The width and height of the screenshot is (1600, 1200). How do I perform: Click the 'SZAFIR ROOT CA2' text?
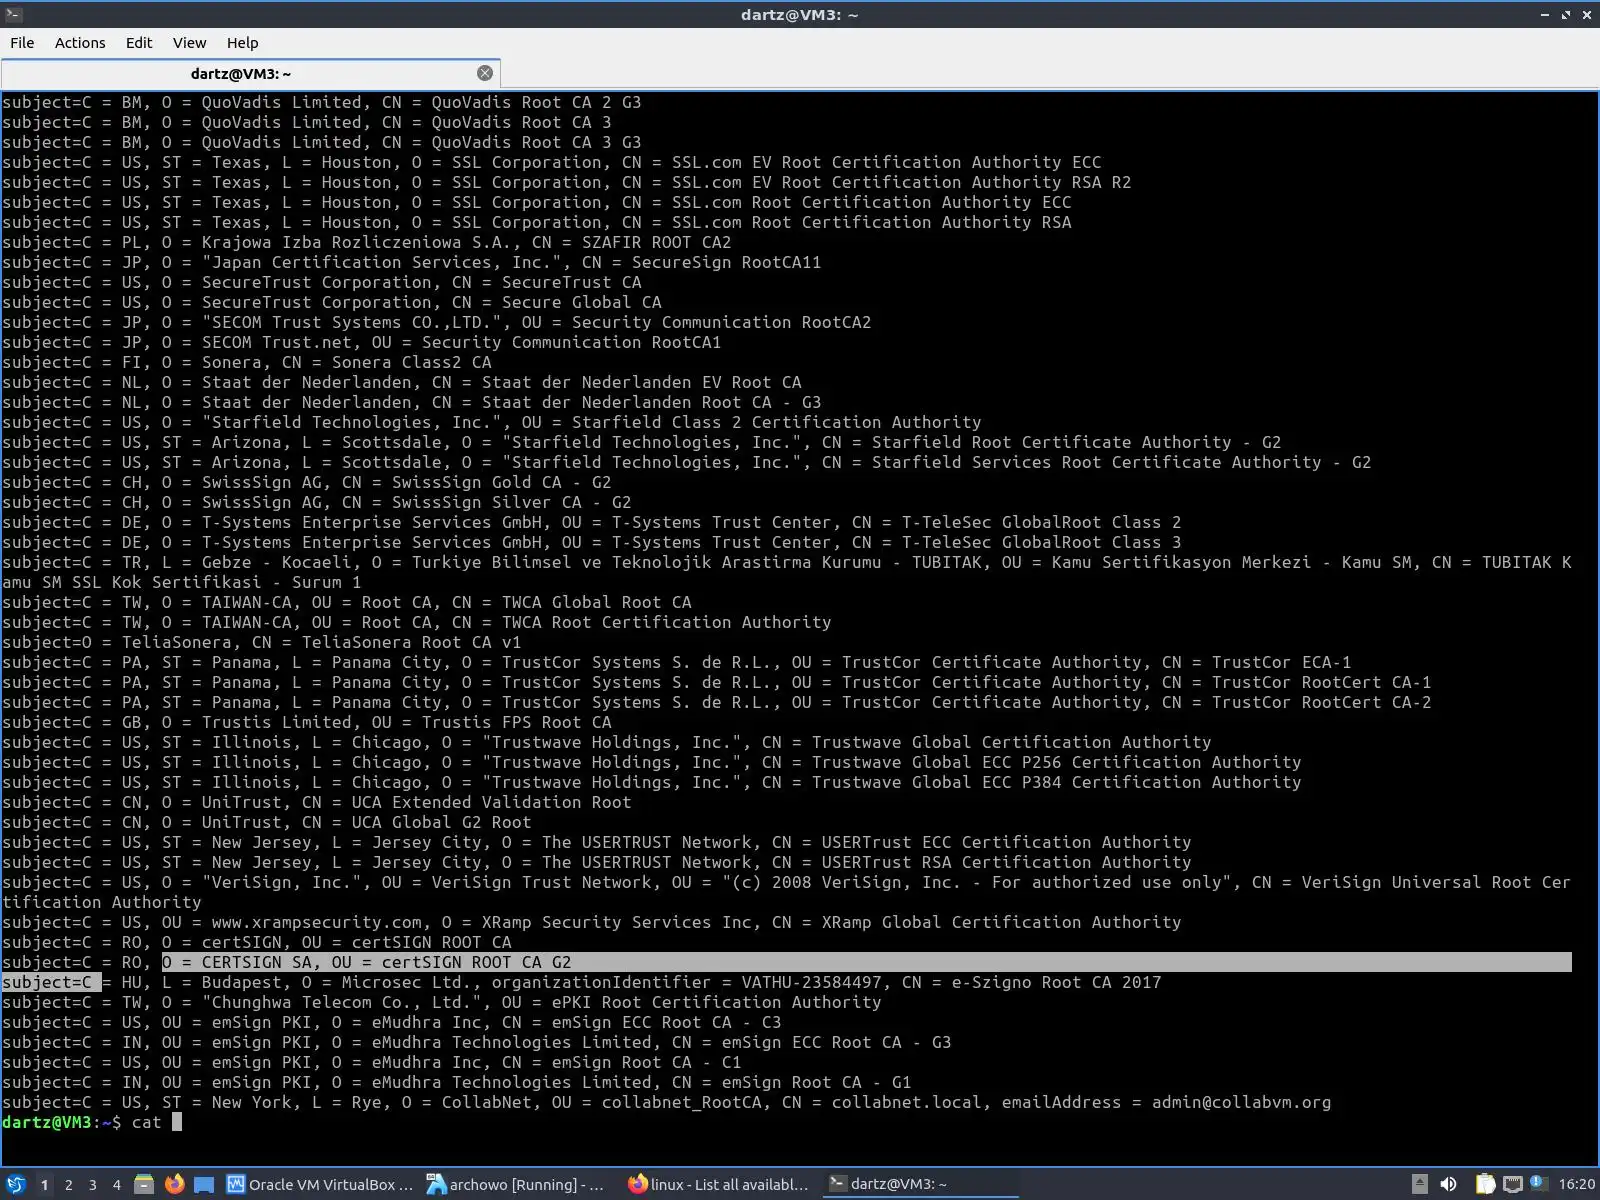pos(656,242)
